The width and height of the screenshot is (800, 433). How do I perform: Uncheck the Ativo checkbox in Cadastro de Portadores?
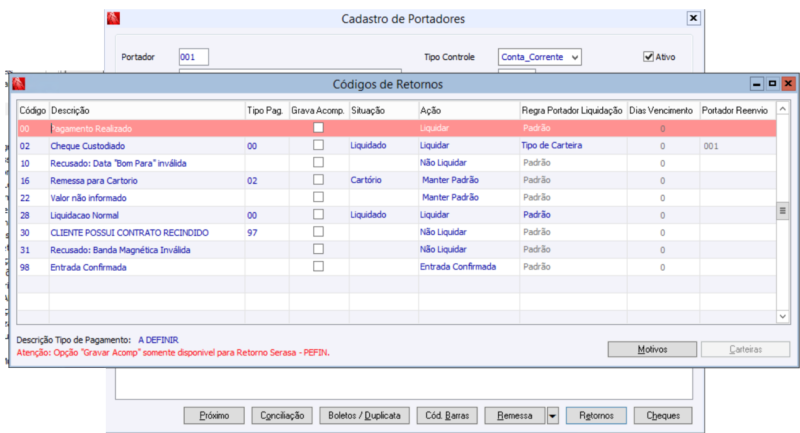click(x=648, y=57)
